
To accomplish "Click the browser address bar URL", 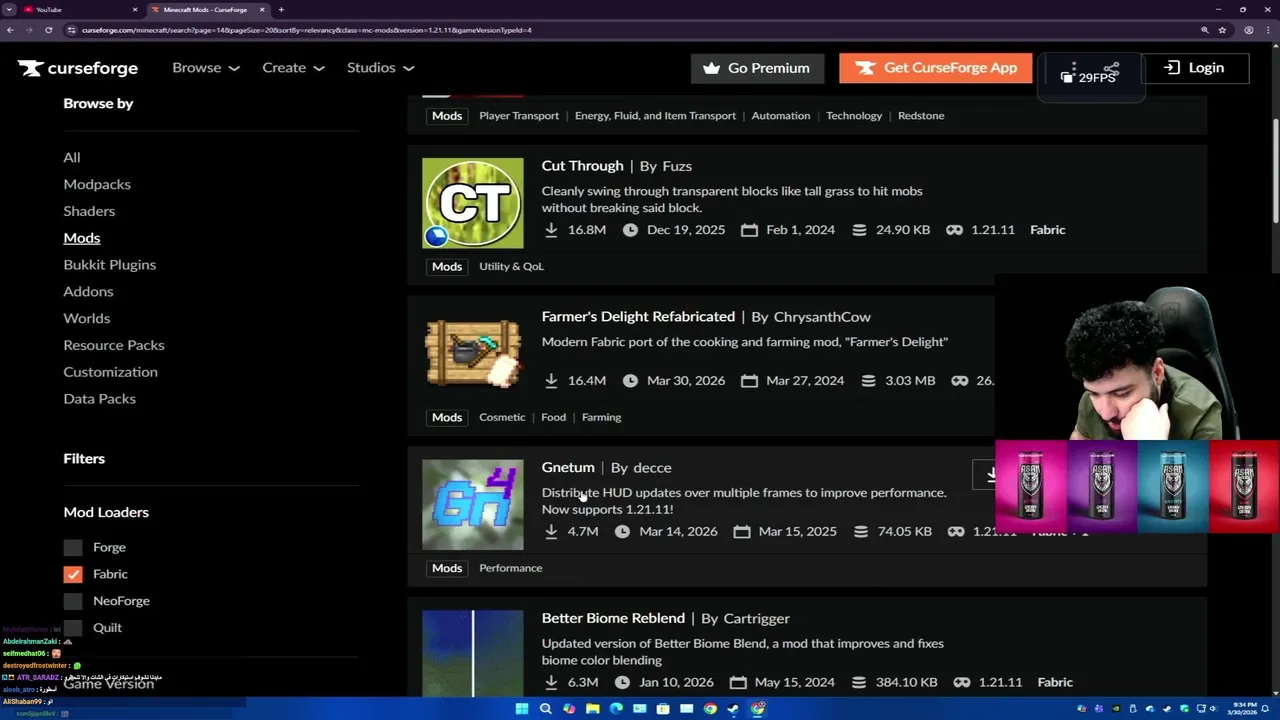I will (x=306, y=30).
